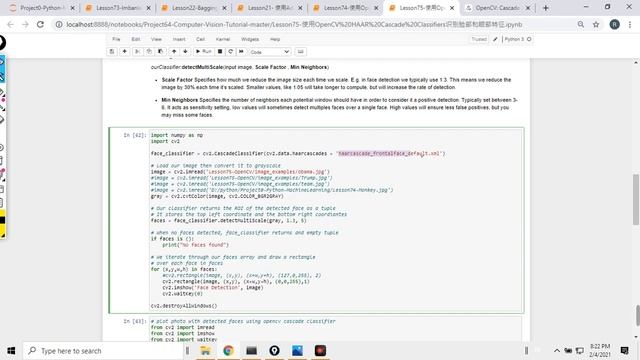Go forward in browser history
The height and width of the screenshot is (360, 640).
coord(25,24)
